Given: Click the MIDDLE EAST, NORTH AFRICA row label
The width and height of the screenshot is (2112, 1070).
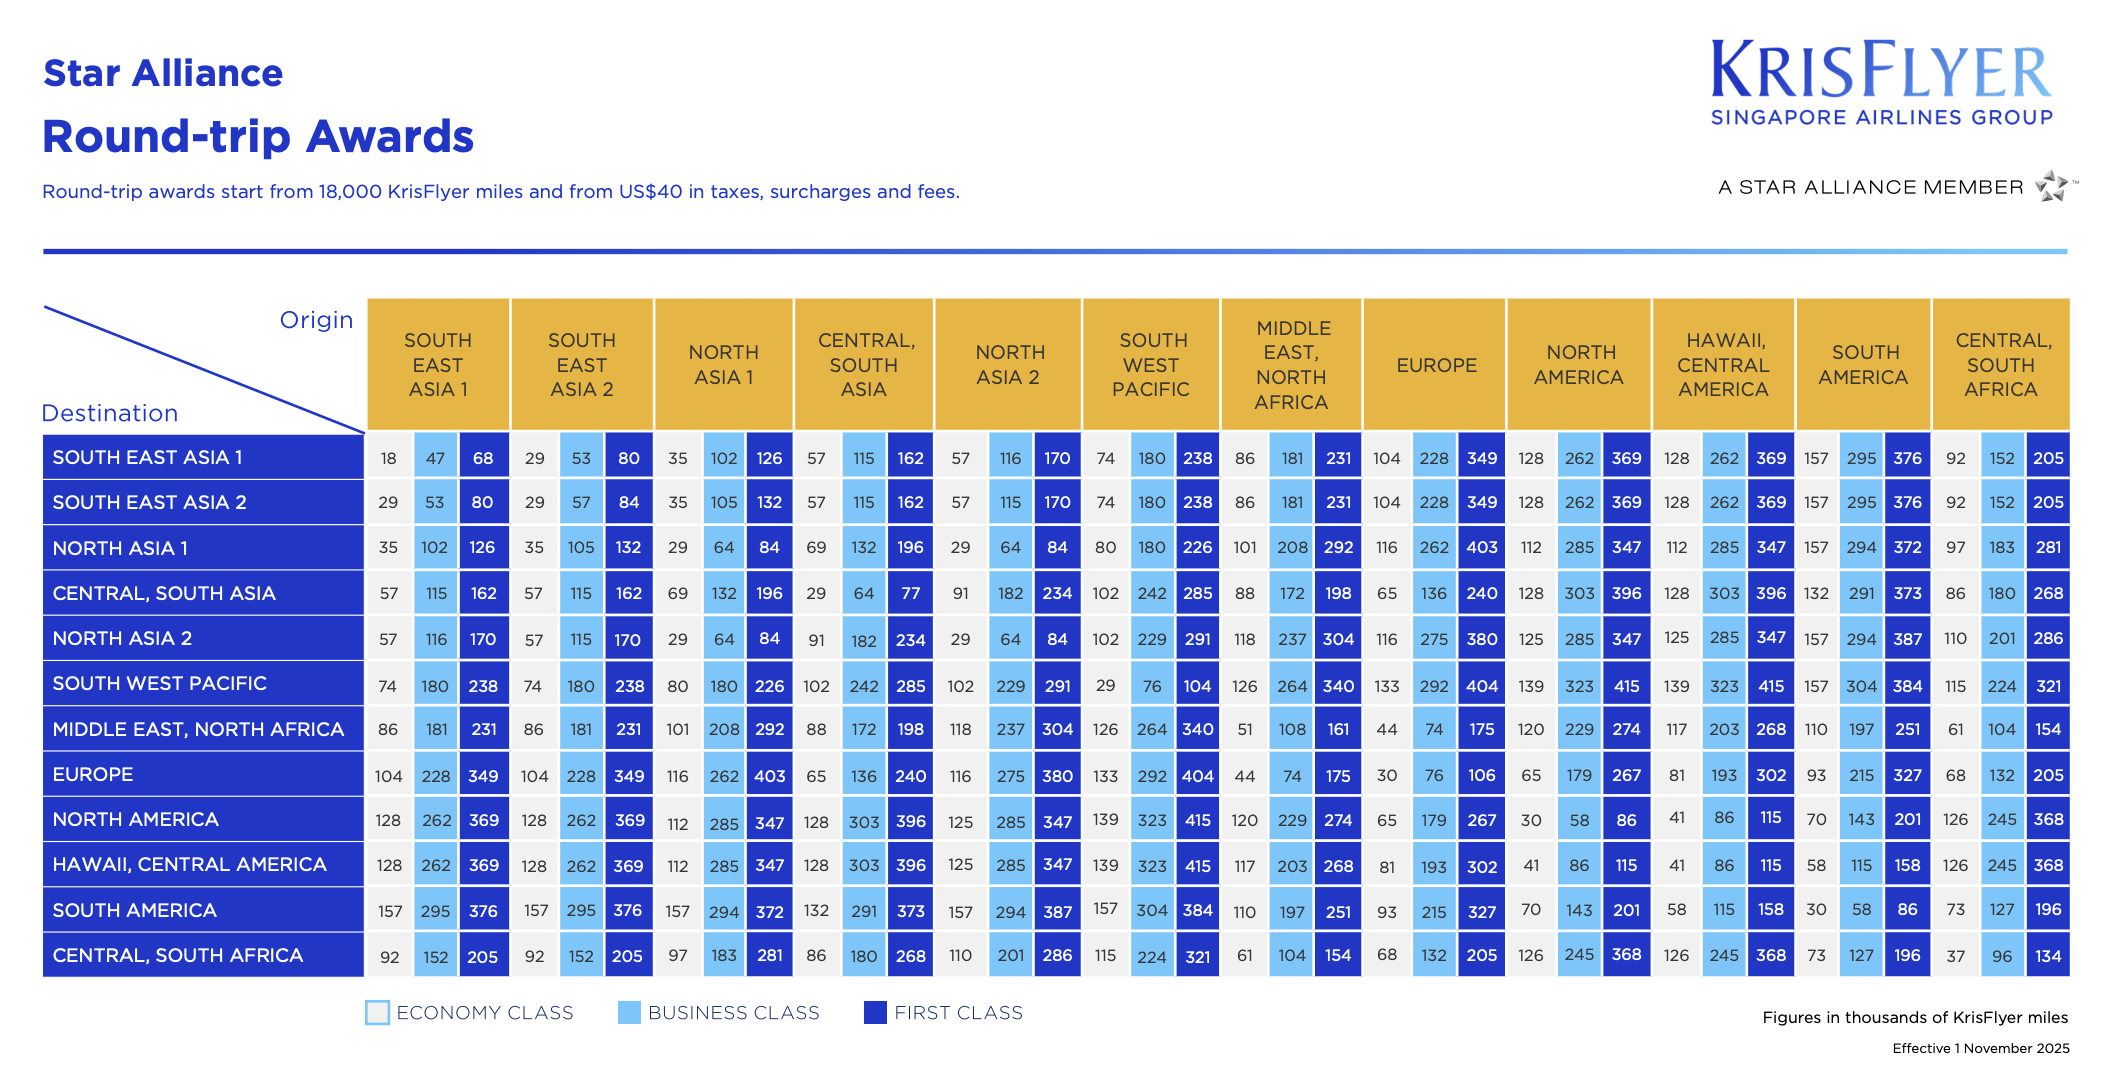Looking at the screenshot, I should (x=202, y=729).
